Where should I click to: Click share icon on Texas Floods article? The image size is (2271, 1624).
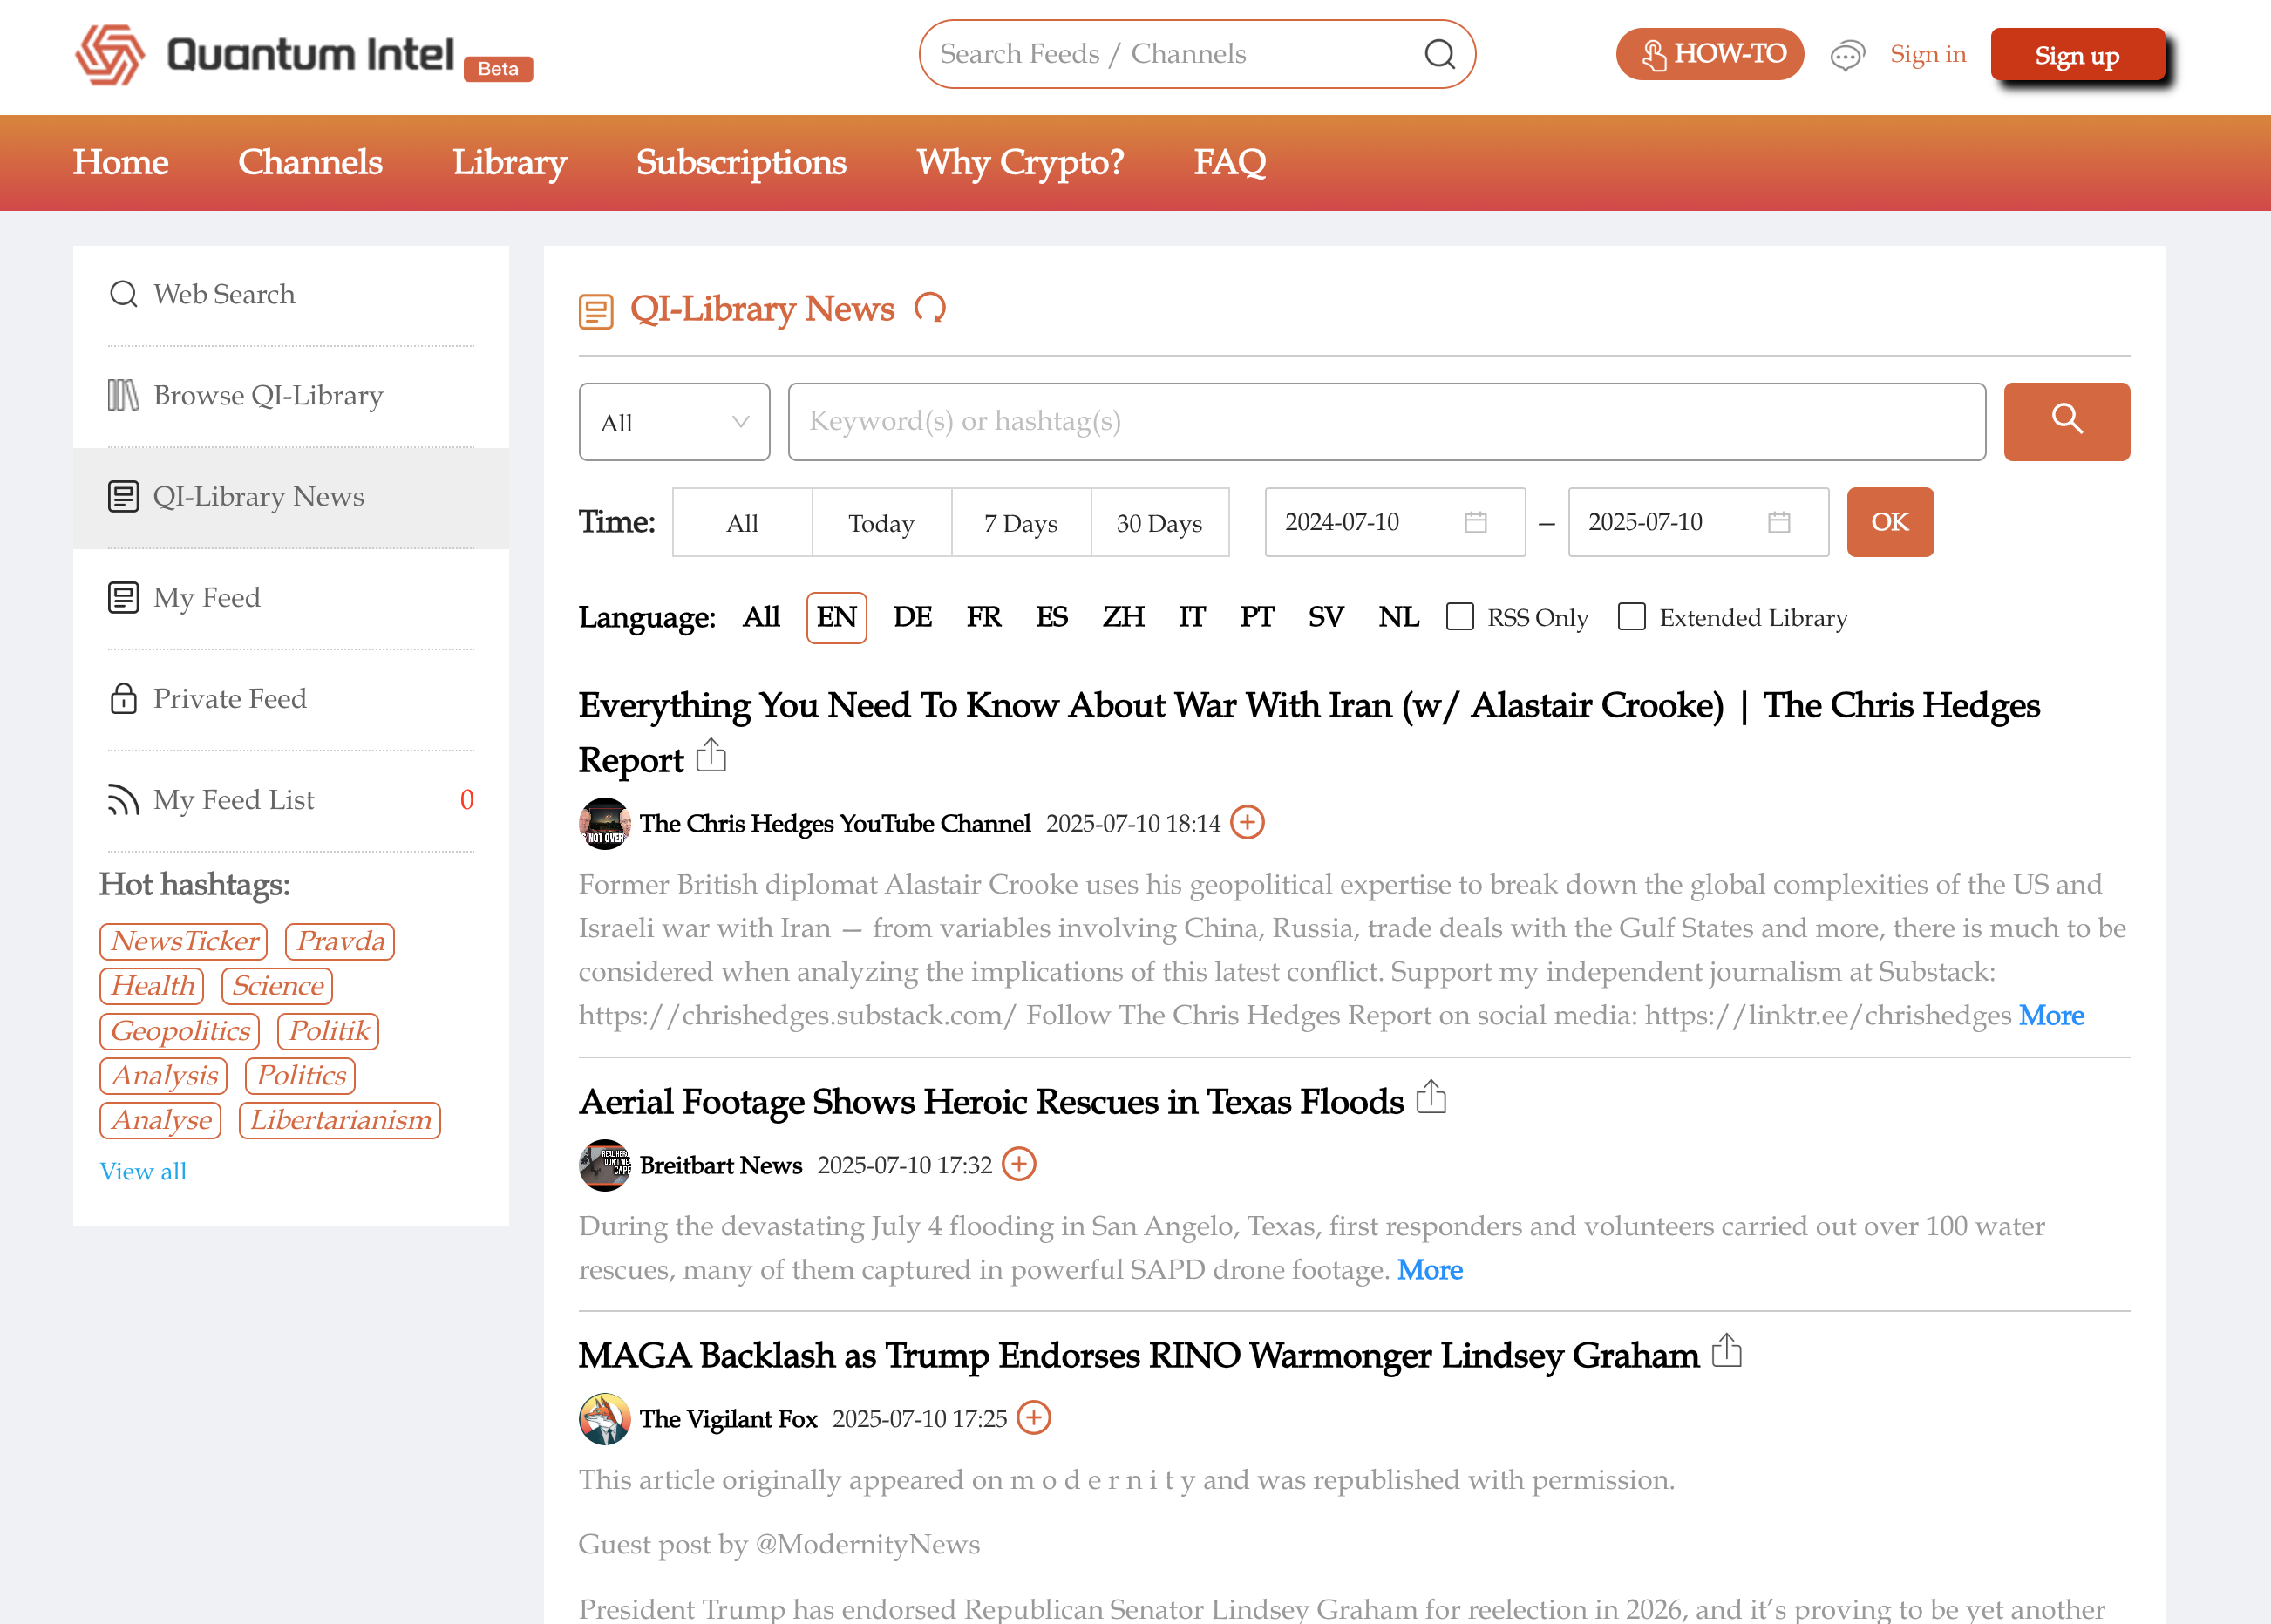[1431, 1097]
